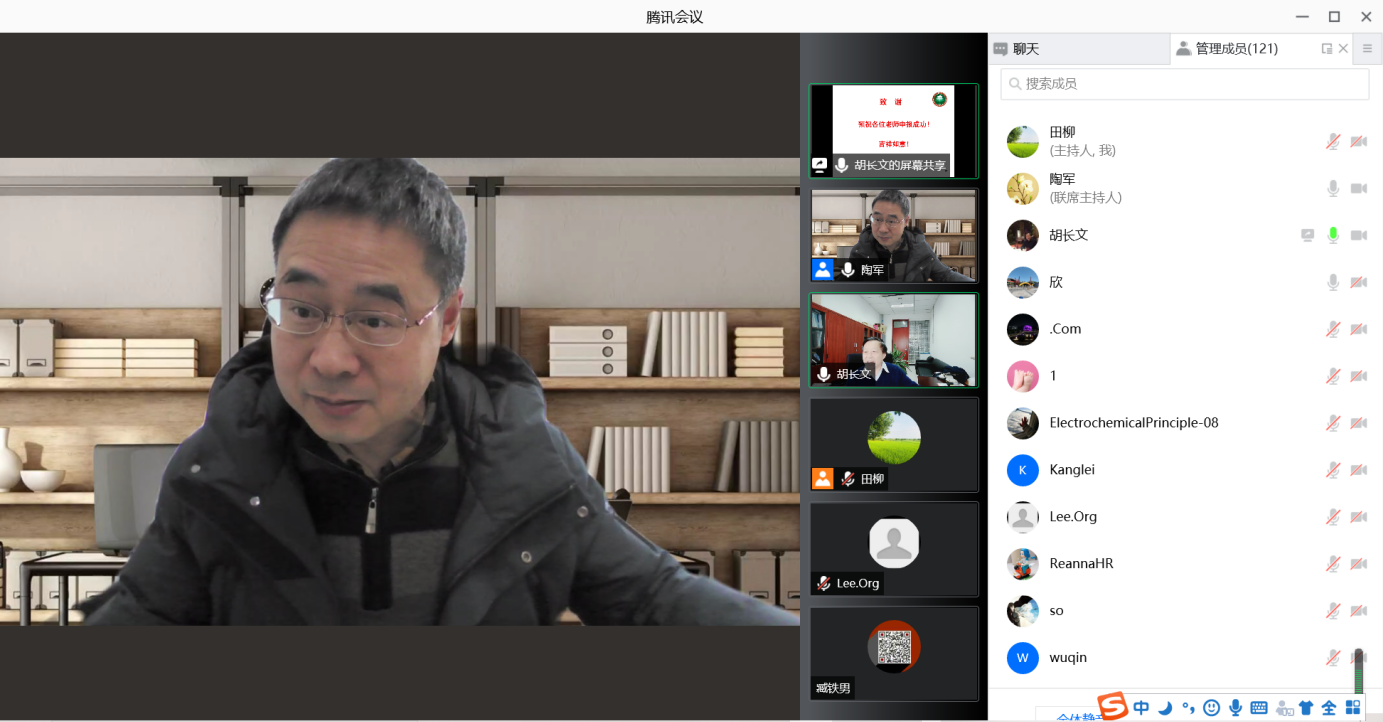The height and width of the screenshot is (722, 1383).
Task: Mute 陶军's microphone in member list
Action: point(1333,188)
